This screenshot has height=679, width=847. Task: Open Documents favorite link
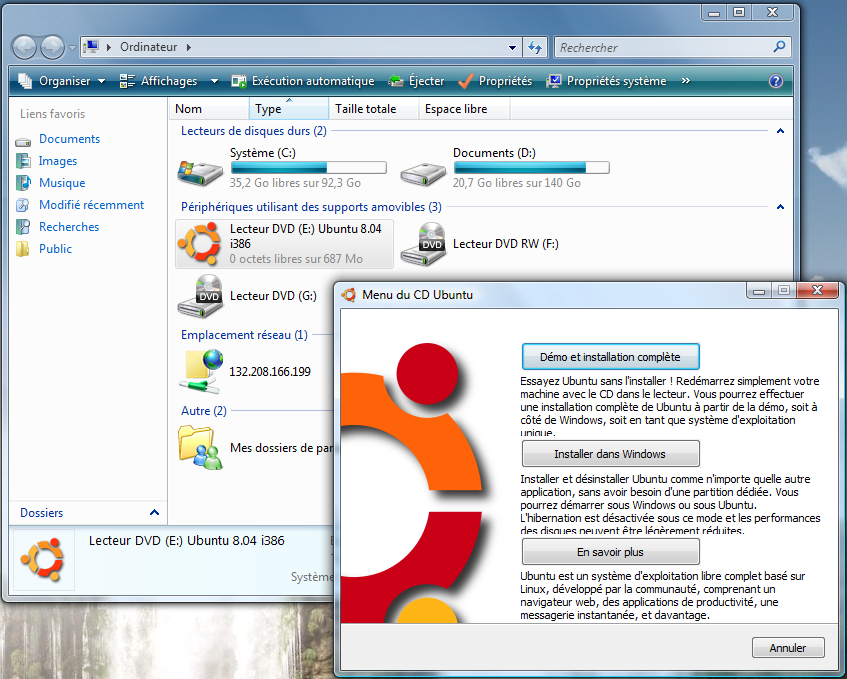(69, 139)
